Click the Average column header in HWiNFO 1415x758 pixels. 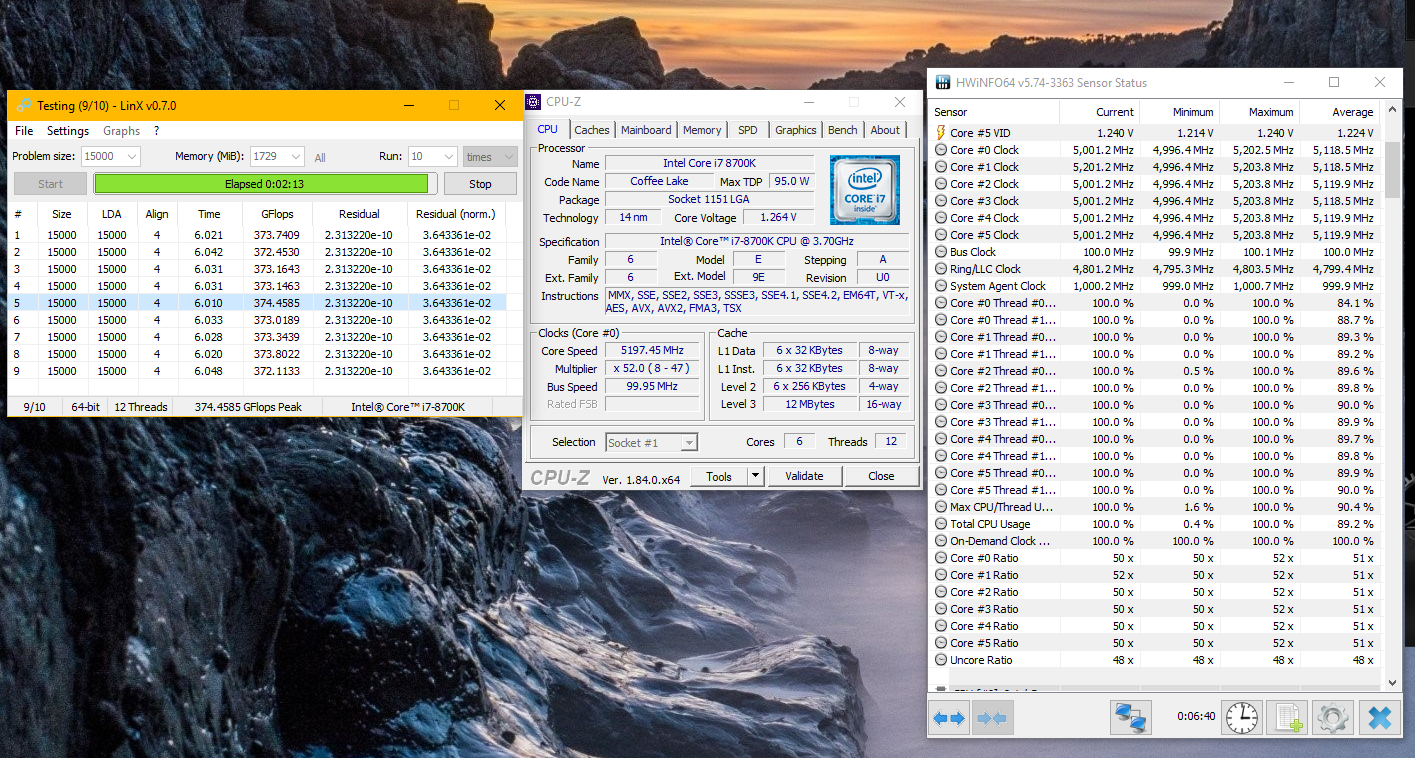1339,112
